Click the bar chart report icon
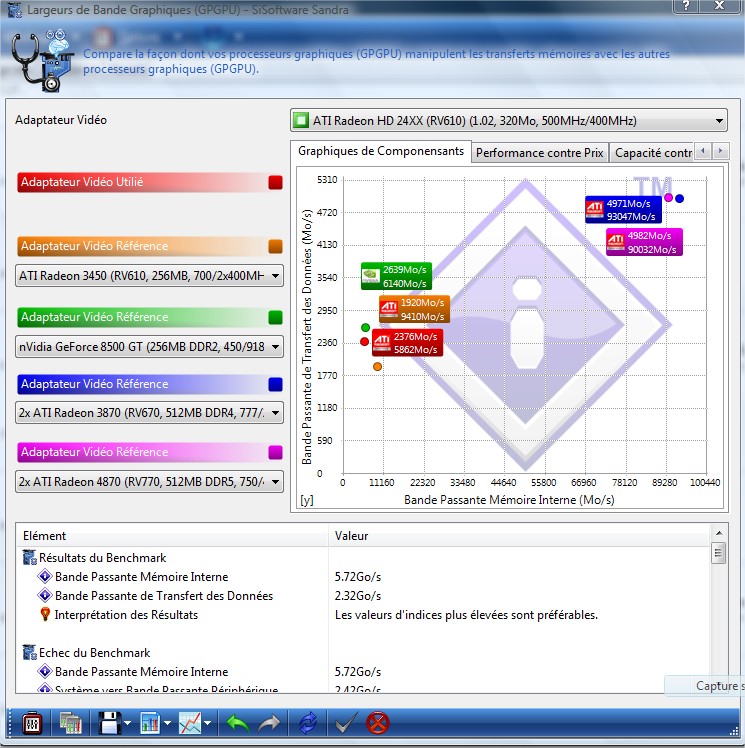Viewport: 745px width, 748px height. point(150,724)
